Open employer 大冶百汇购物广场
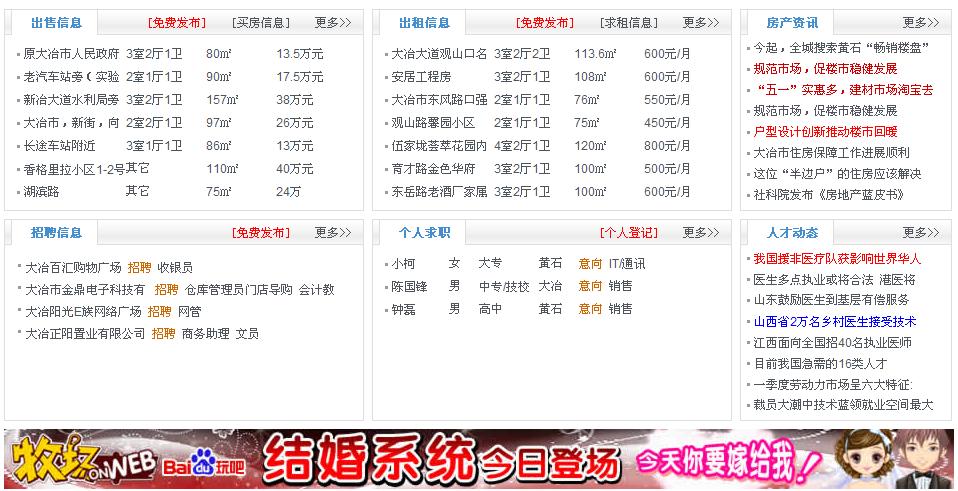The height and width of the screenshot is (491, 958). (73, 267)
